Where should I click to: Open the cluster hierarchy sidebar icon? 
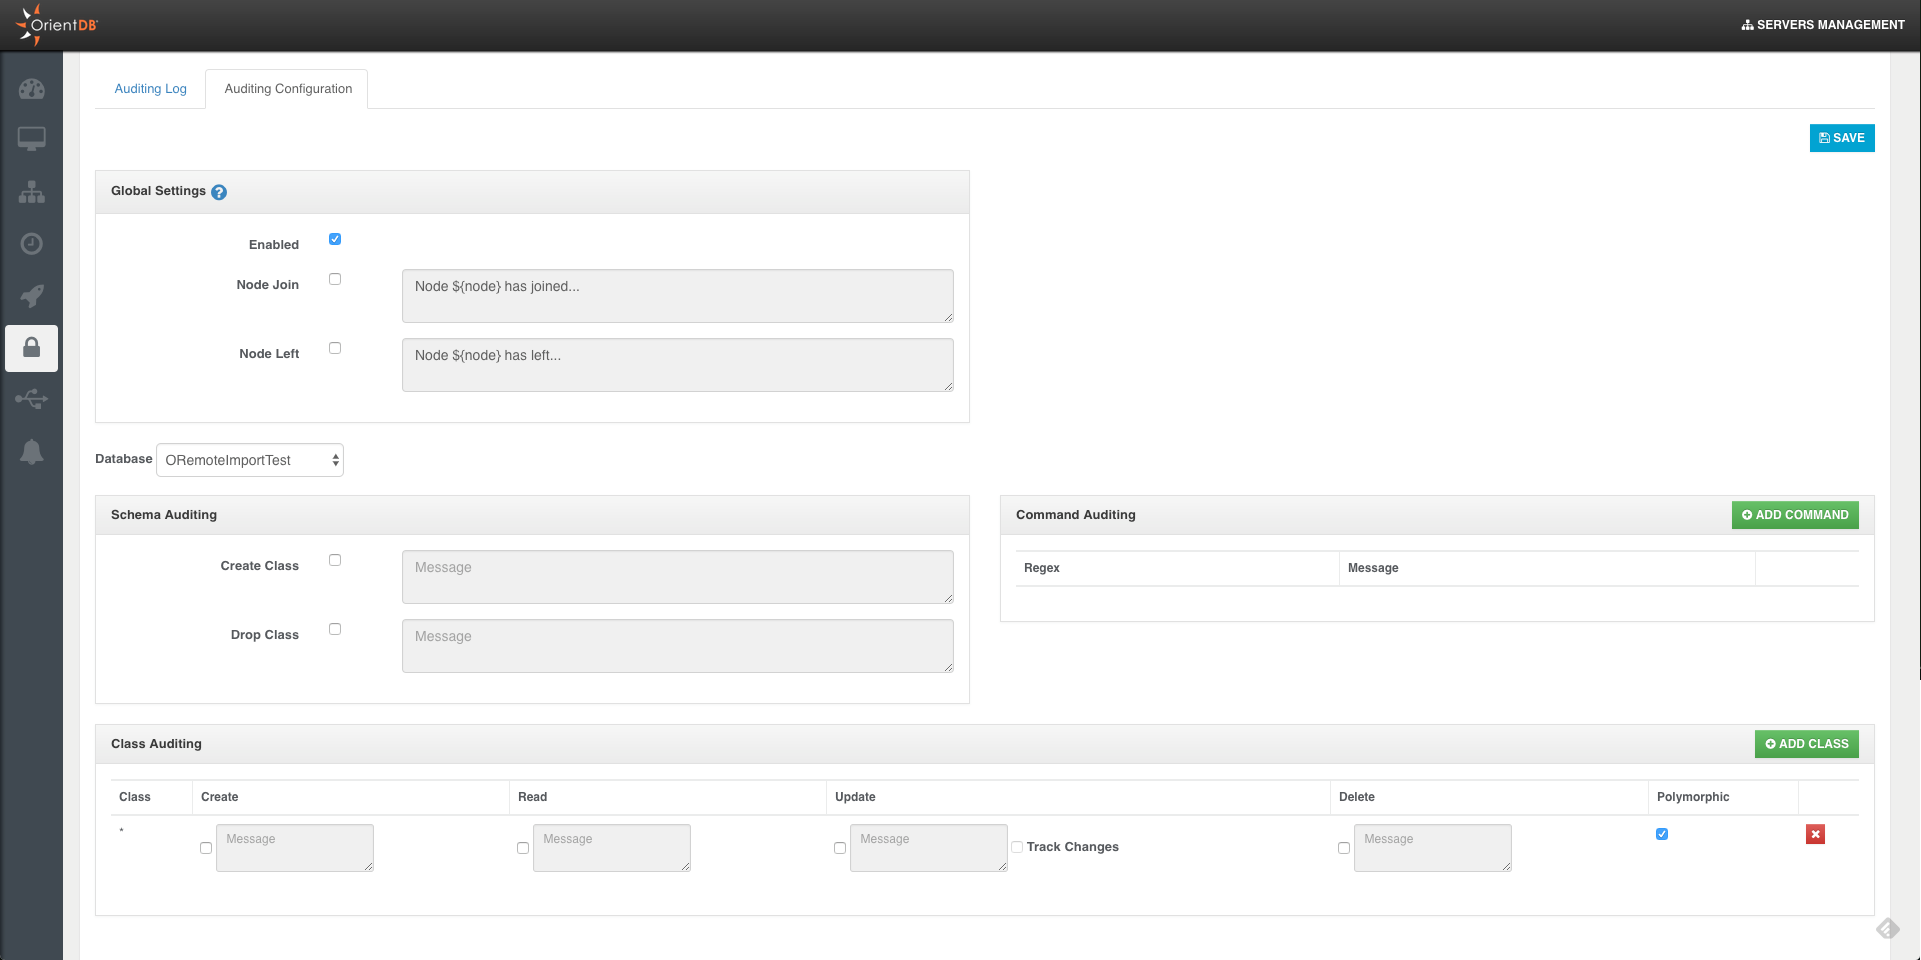tap(31, 192)
